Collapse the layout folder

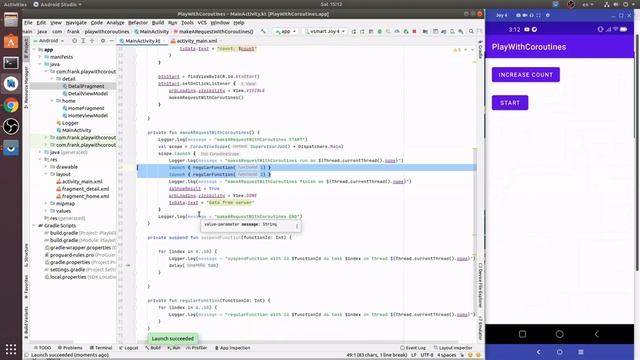46,174
